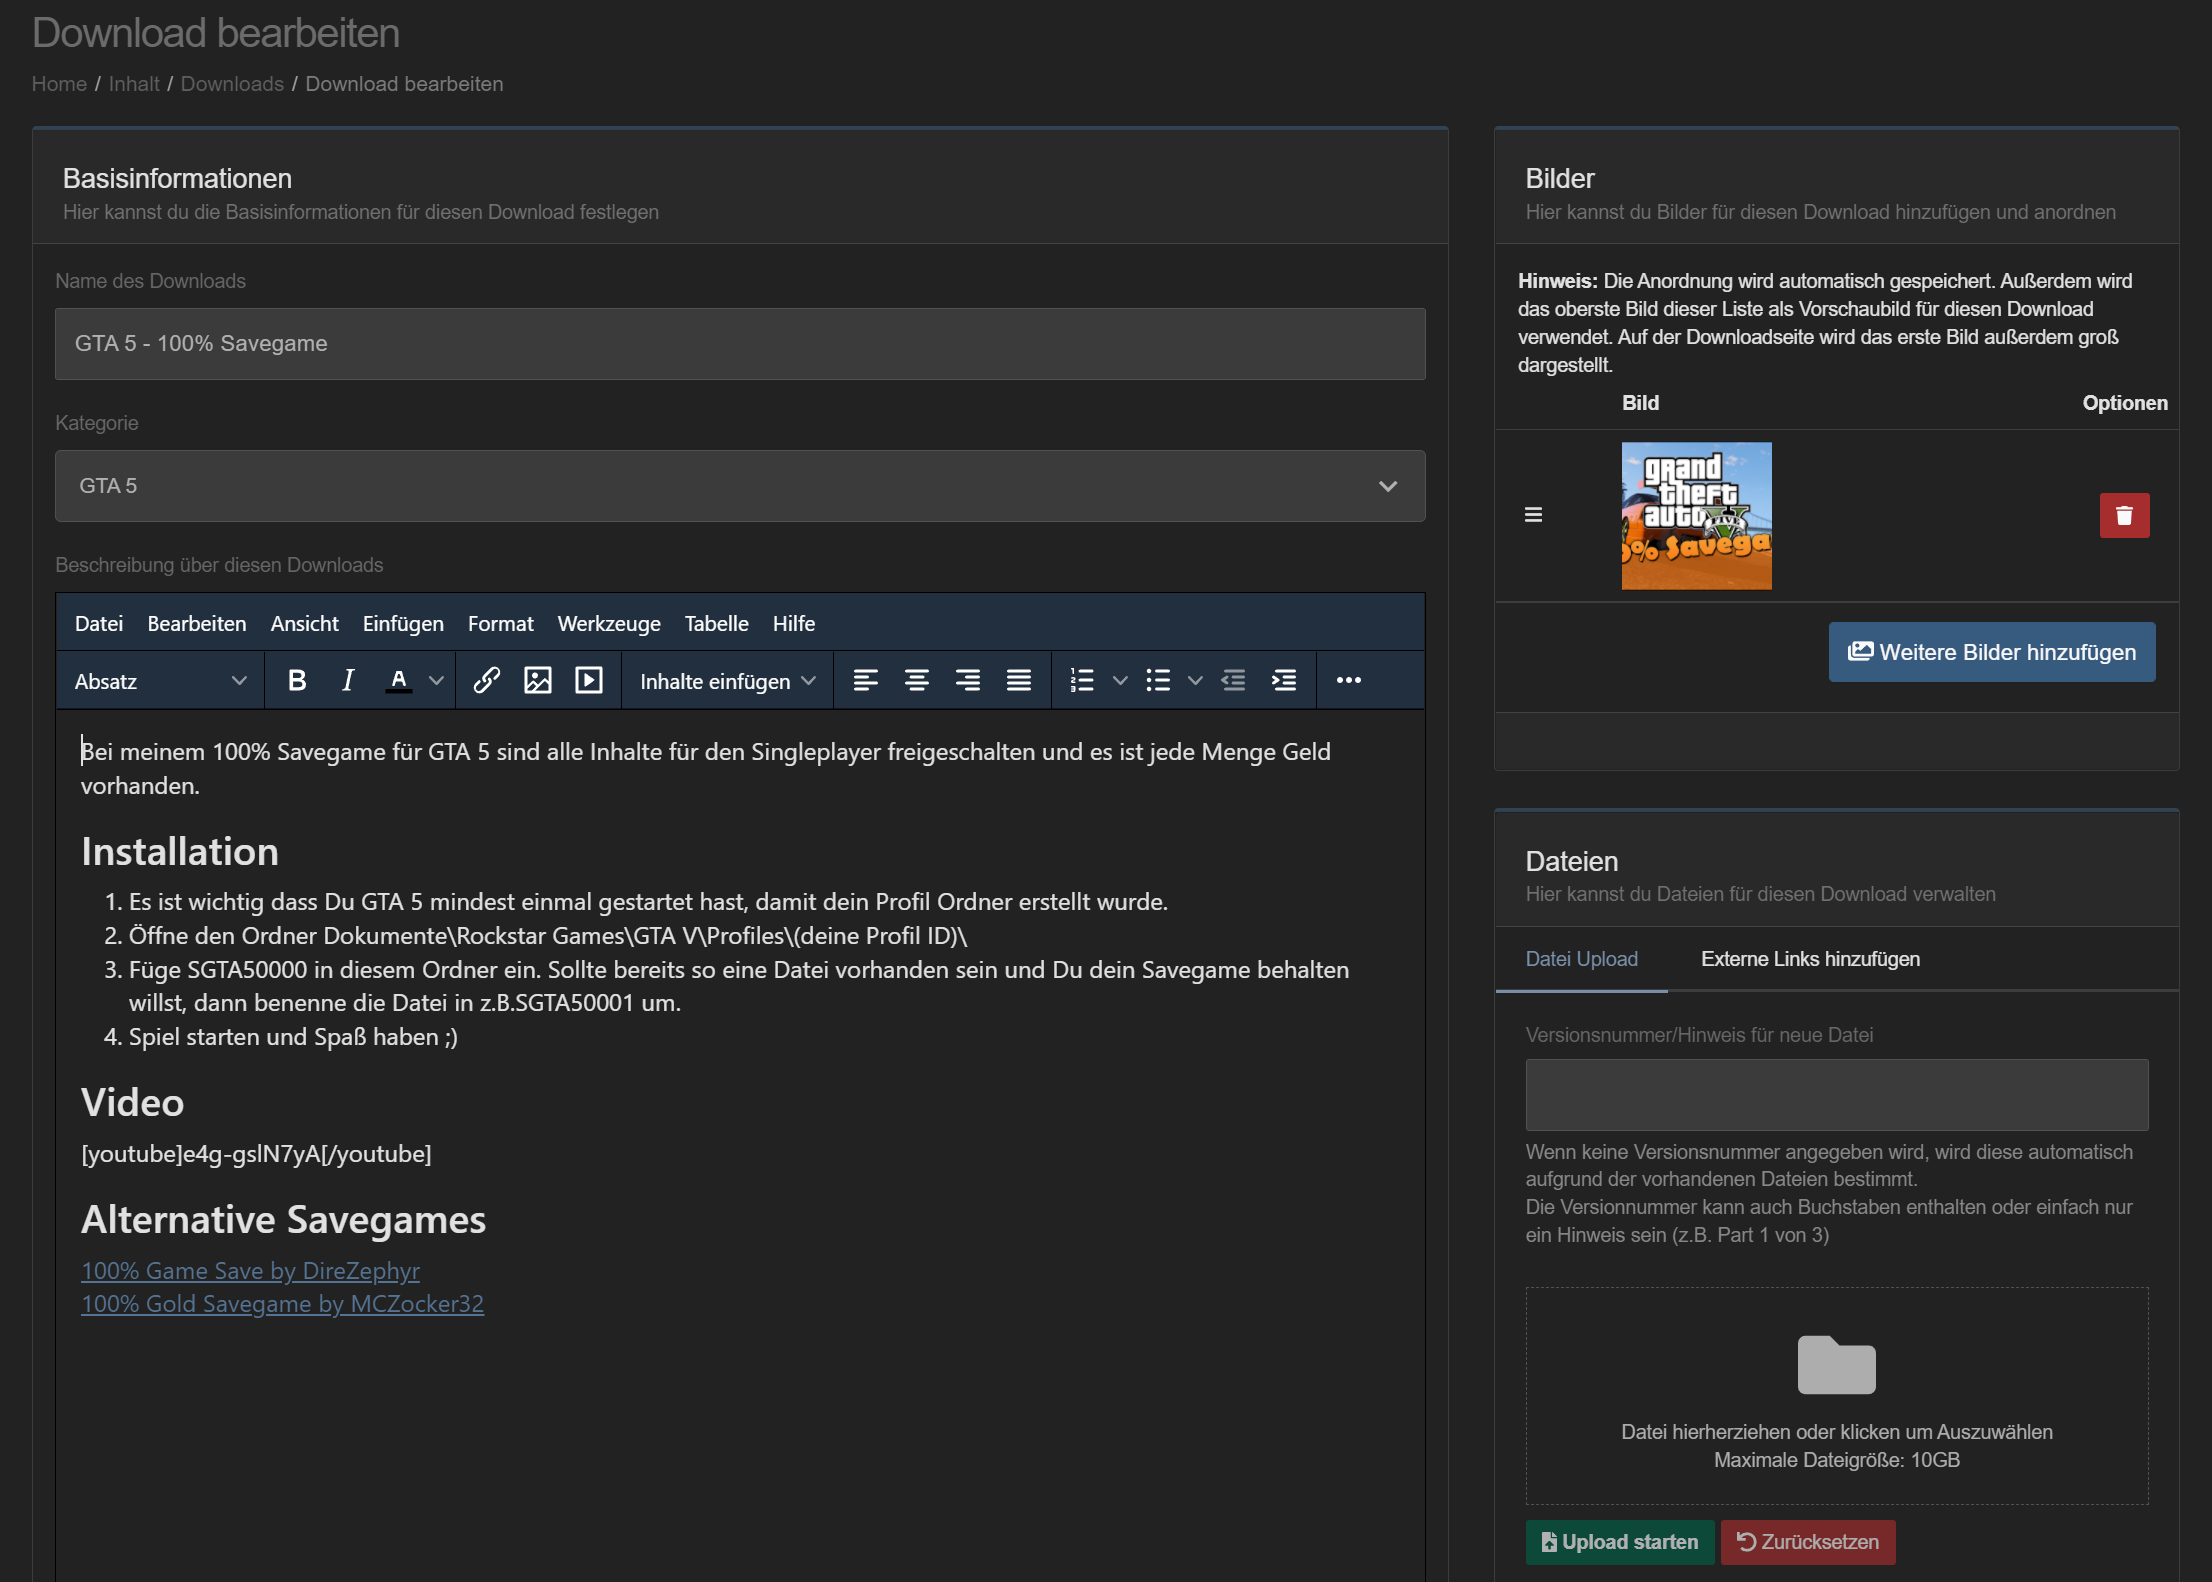Image resolution: width=2212 pixels, height=1582 pixels.
Task: Center align the text
Action: click(x=917, y=681)
